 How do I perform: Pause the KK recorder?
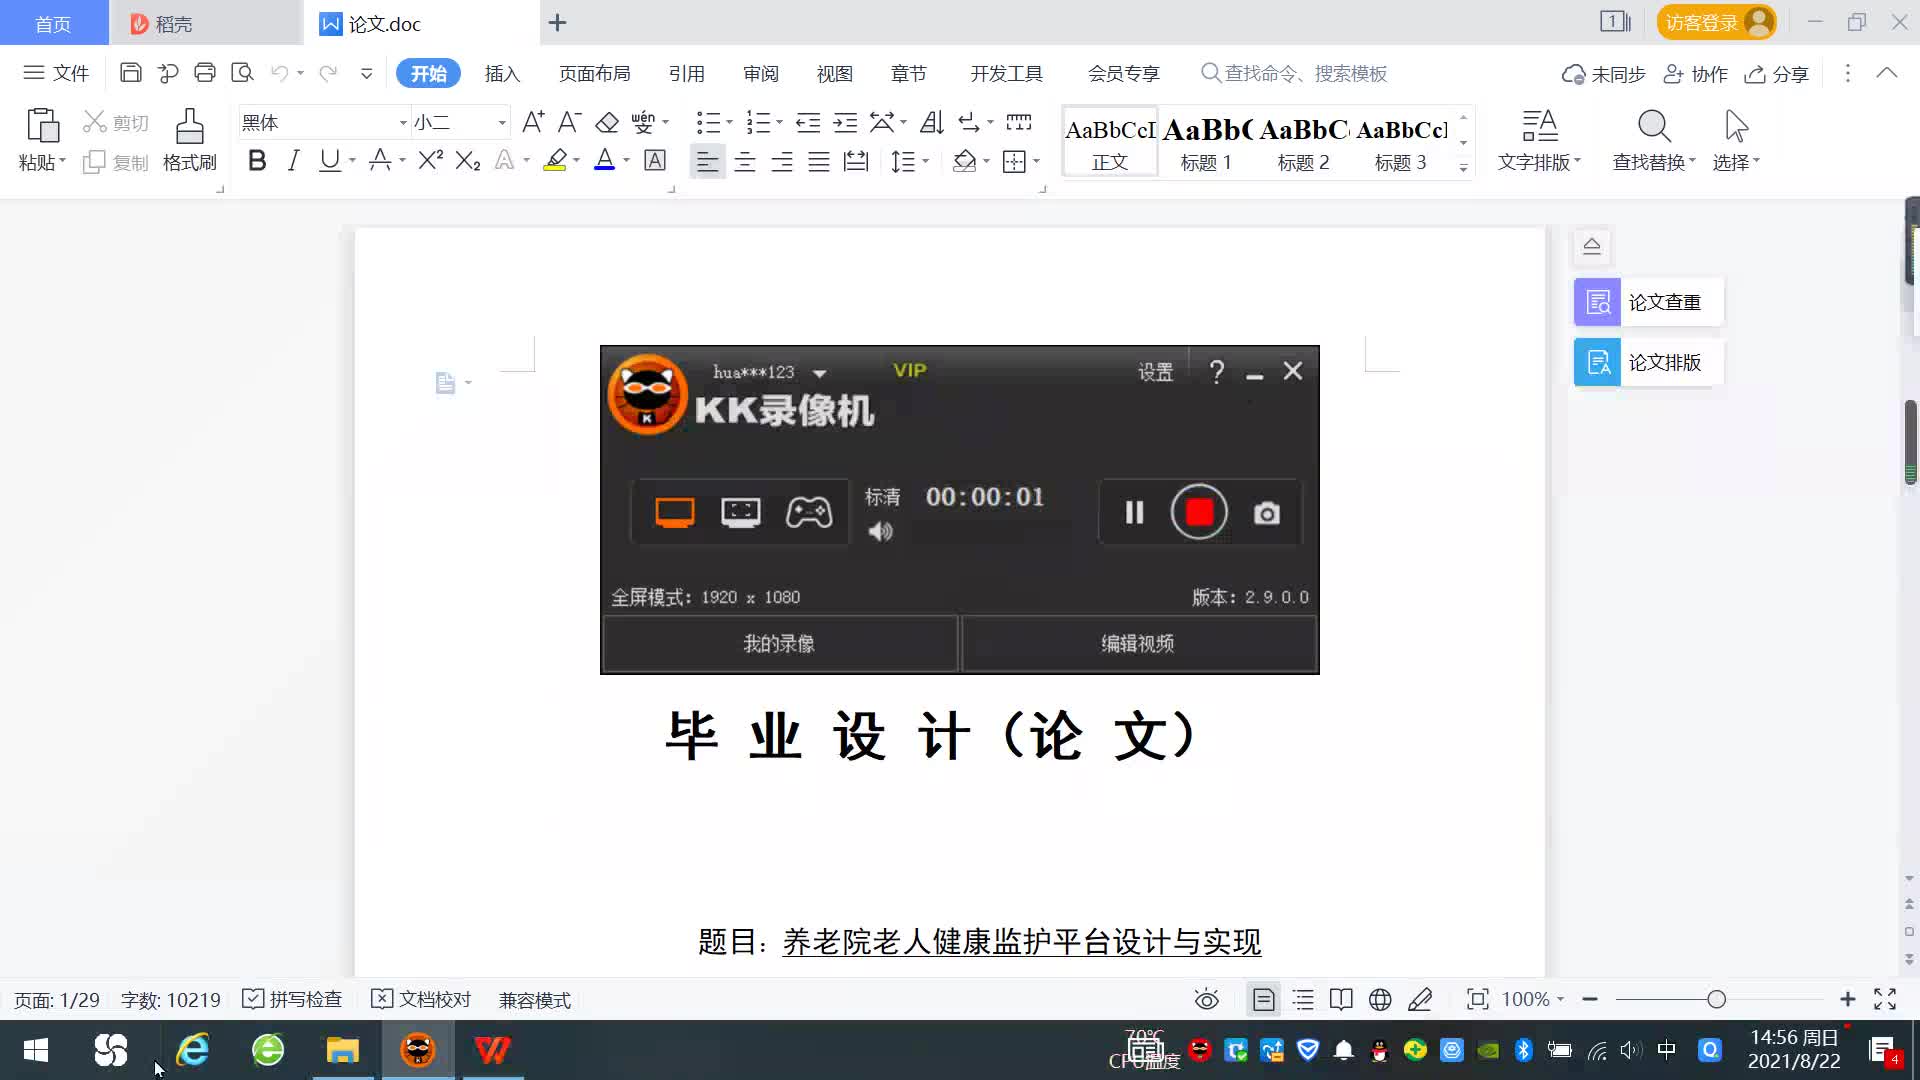point(1134,512)
